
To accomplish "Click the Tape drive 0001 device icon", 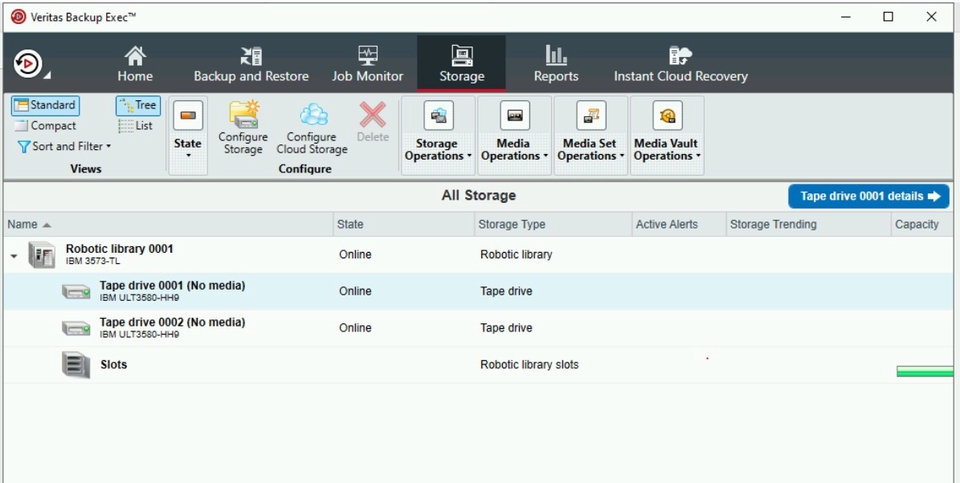I will click(x=76, y=292).
